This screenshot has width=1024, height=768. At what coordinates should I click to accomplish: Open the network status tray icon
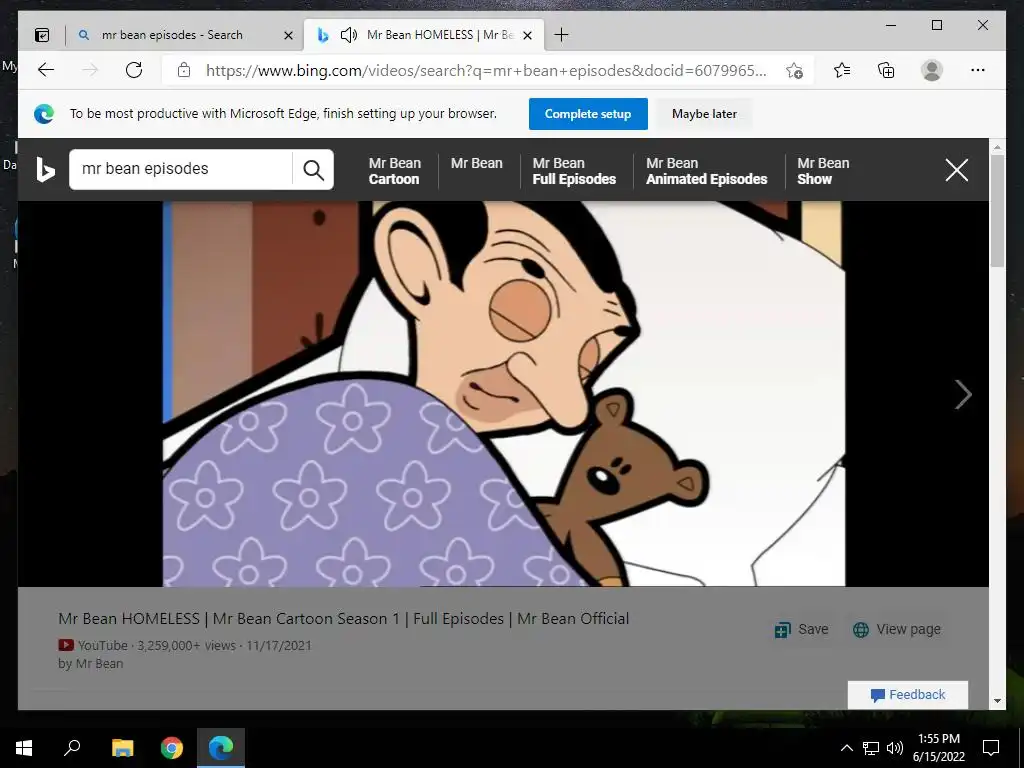[x=871, y=748]
